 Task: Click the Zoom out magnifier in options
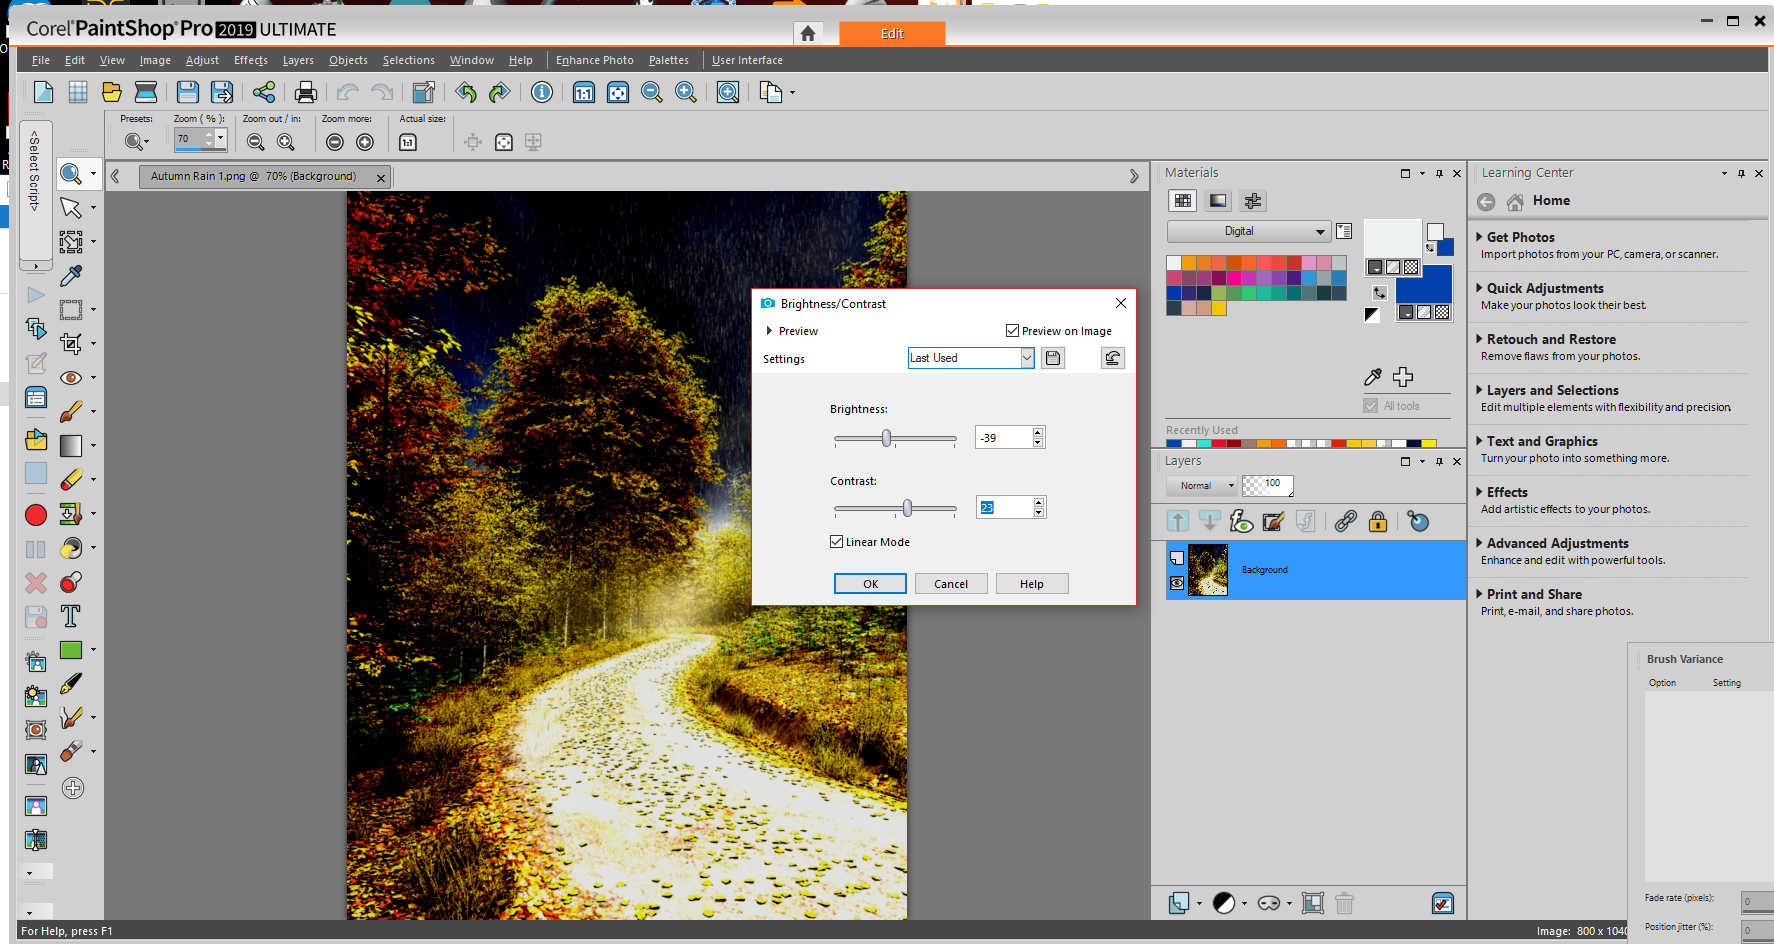coord(256,142)
